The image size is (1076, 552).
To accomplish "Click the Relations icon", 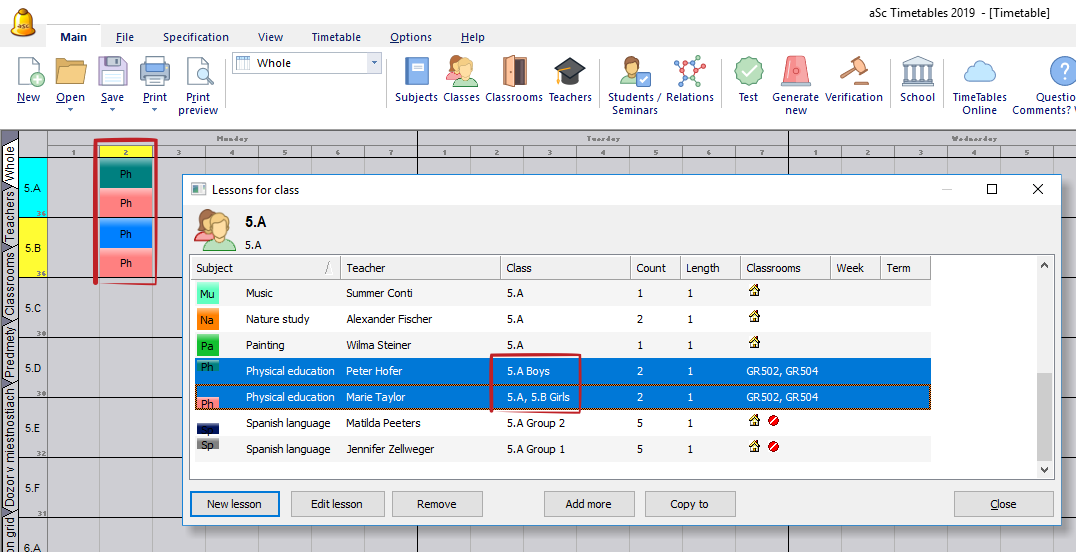I will [689, 73].
